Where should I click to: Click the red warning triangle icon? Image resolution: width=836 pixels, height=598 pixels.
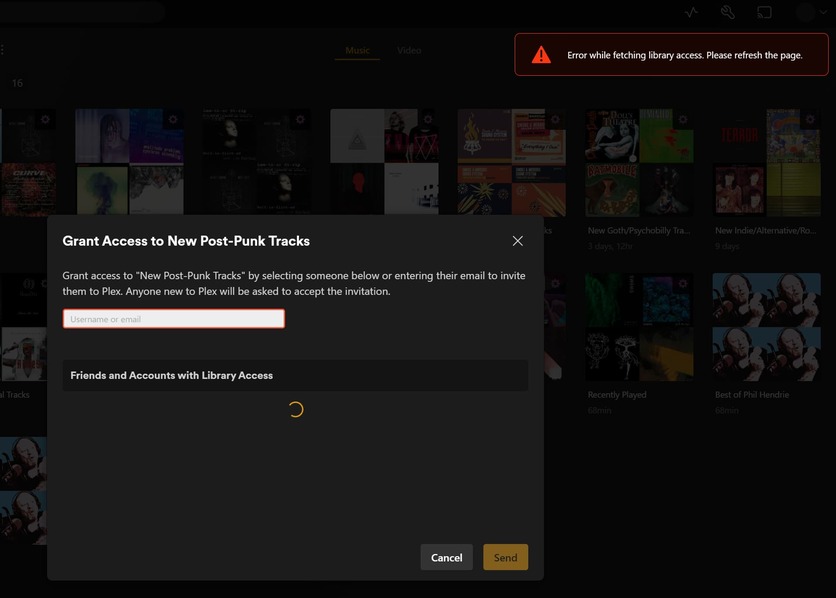(x=541, y=54)
